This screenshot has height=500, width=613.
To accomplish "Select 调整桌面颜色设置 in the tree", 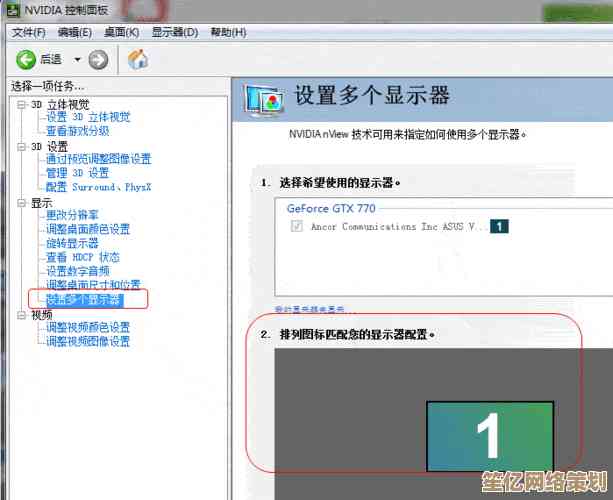I will pyautogui.click(x=88, y=229).
